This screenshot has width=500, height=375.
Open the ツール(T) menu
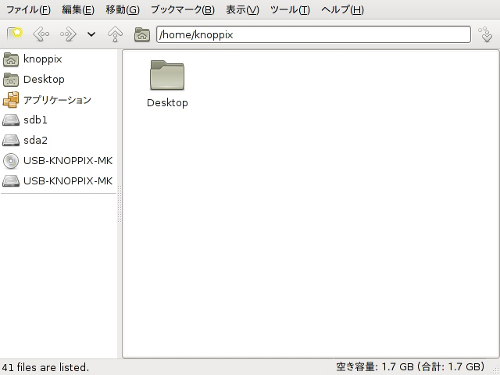(x=290, y=10)
